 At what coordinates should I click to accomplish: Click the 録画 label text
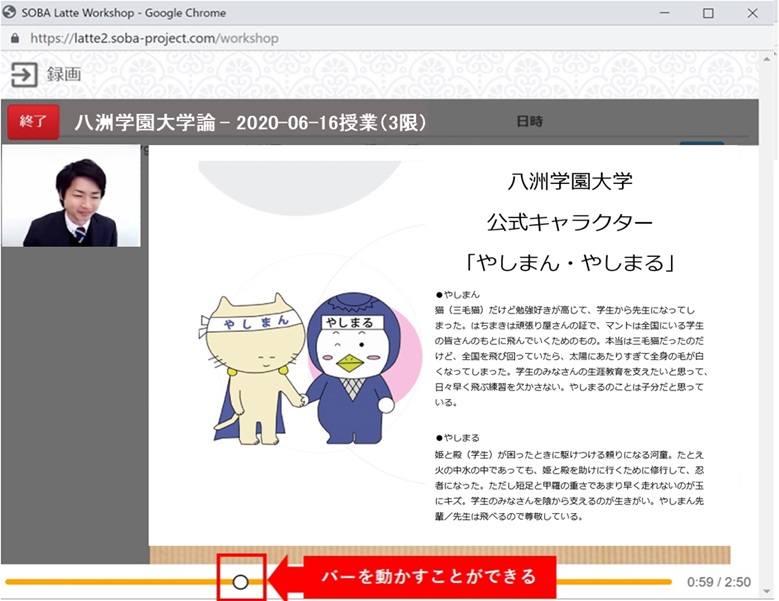[64, 75]
